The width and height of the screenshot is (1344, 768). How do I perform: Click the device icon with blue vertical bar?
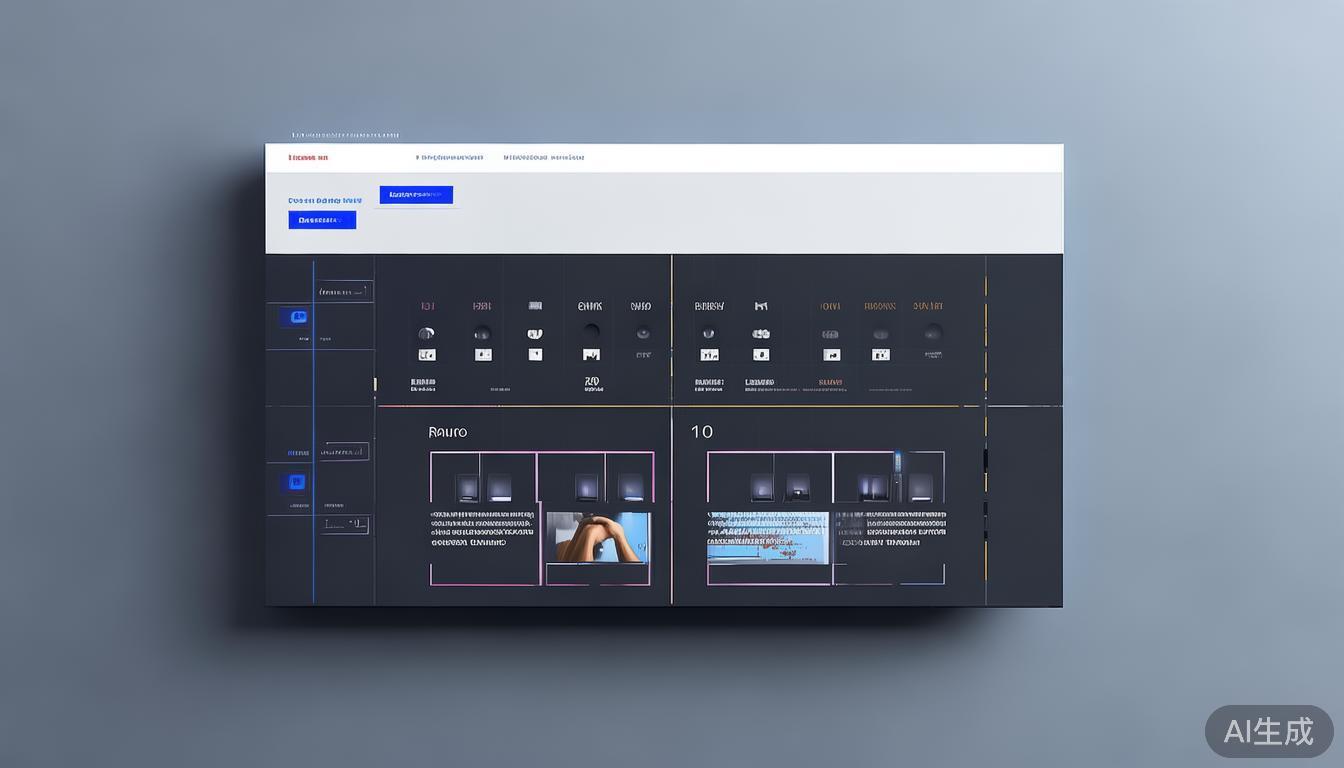897,478
